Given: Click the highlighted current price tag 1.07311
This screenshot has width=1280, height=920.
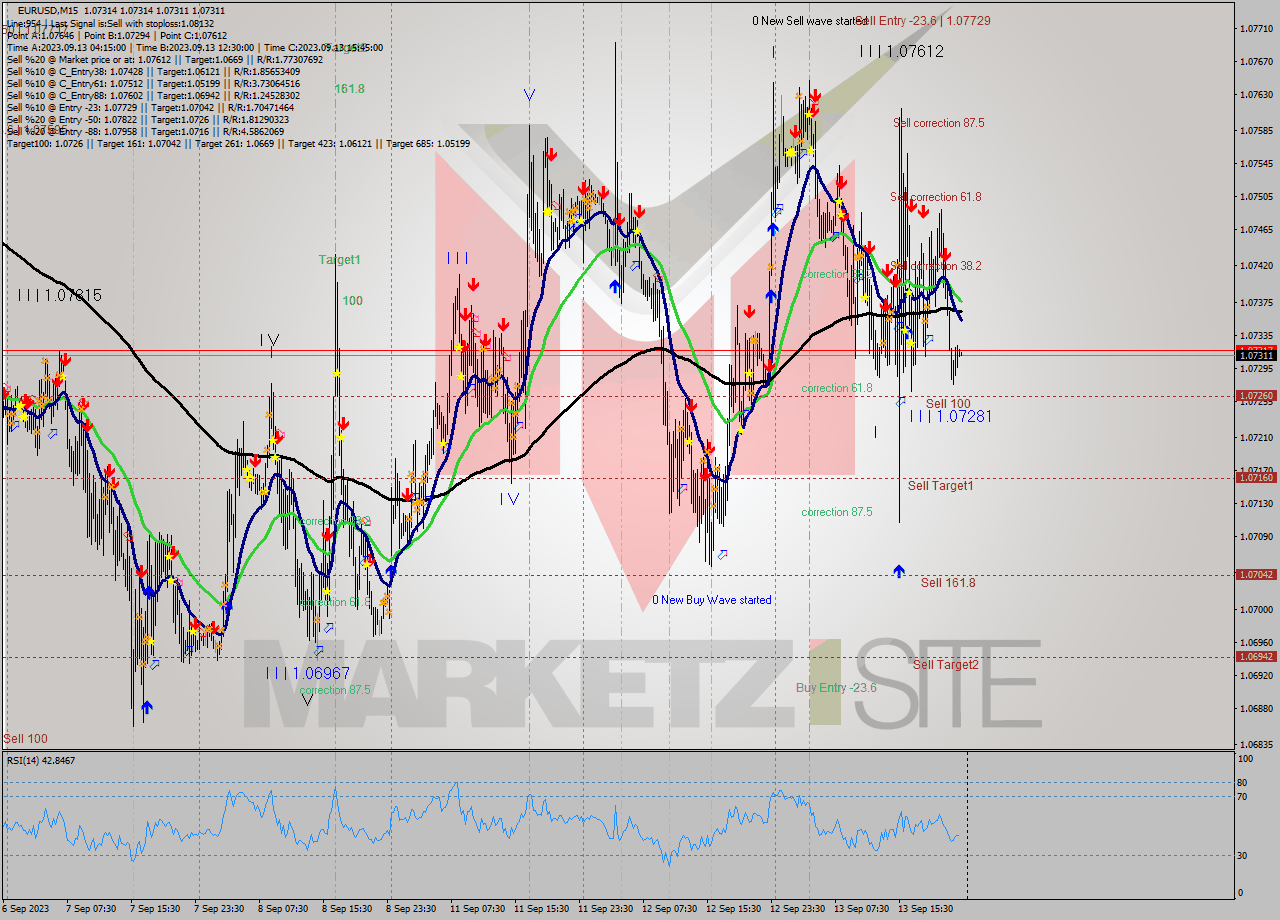Looking at the screenshot, I should click(x=1256, y=355).
